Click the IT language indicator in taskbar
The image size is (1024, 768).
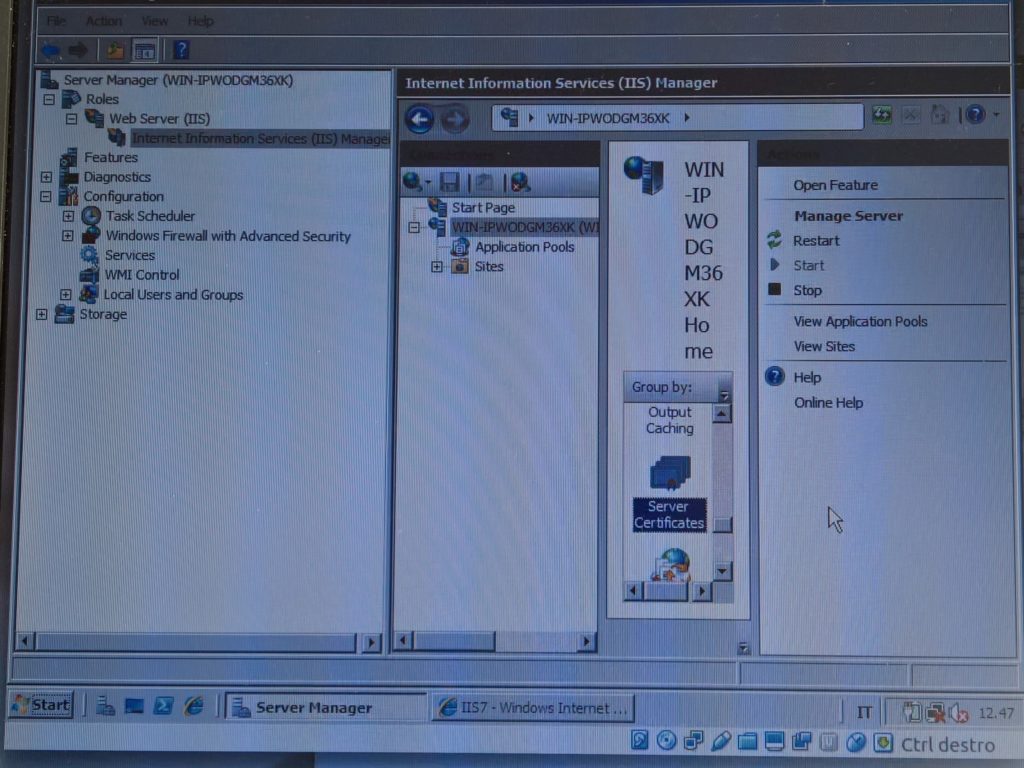tap(864, 712)
